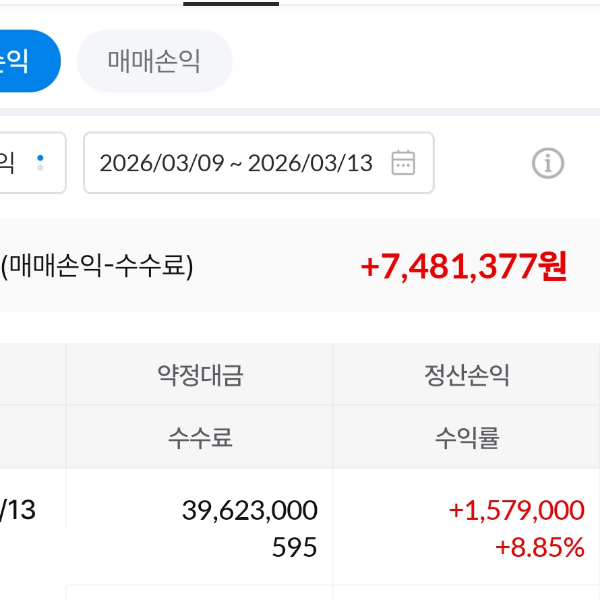Click the (매매손익-수수료) label

(x=97, y=266)
